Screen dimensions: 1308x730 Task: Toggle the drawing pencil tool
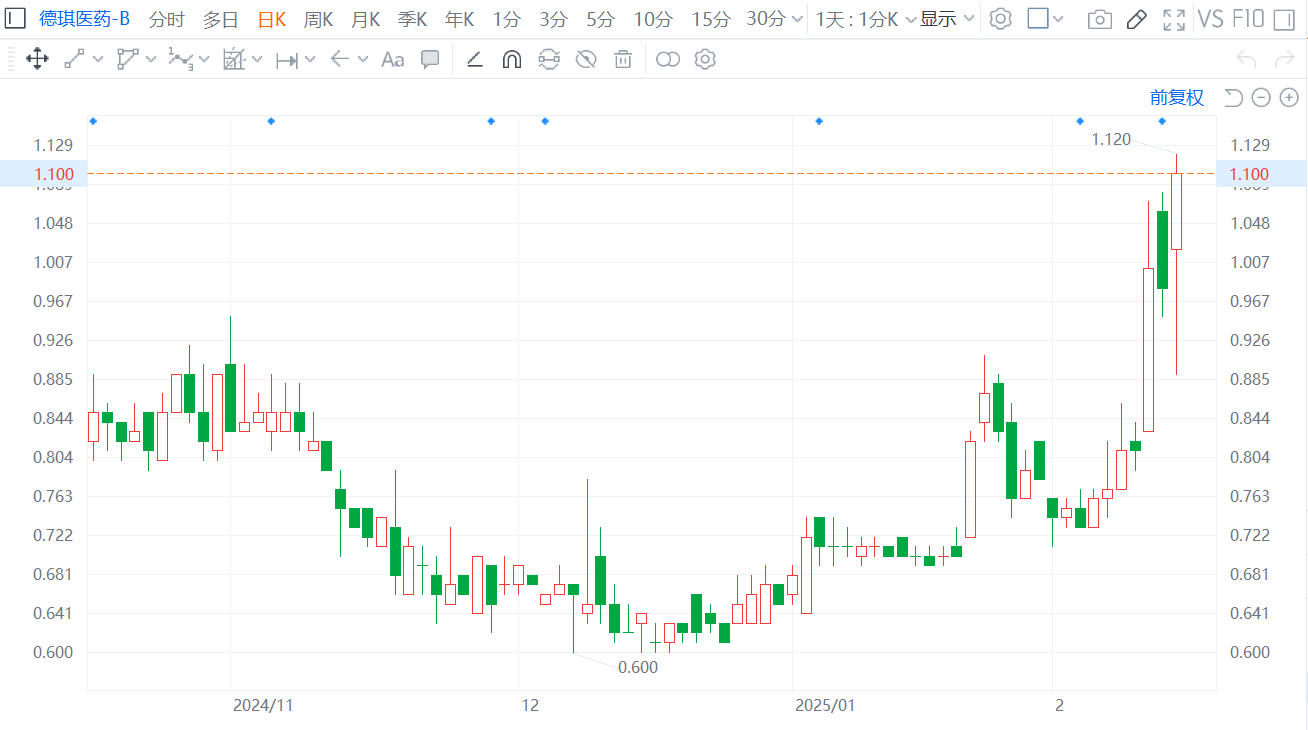tap(1136, 19)
